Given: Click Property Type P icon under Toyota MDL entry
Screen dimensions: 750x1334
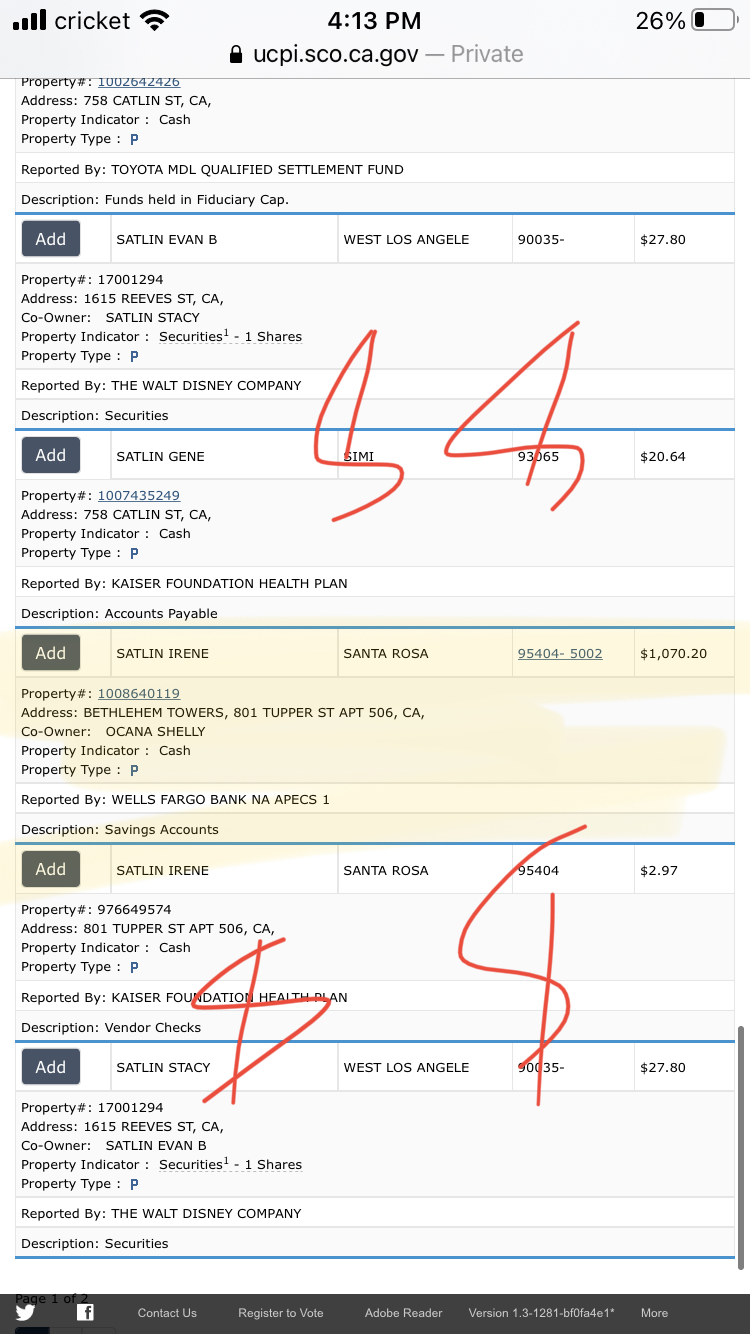Looking at the screenshot, I should point(134,139).
